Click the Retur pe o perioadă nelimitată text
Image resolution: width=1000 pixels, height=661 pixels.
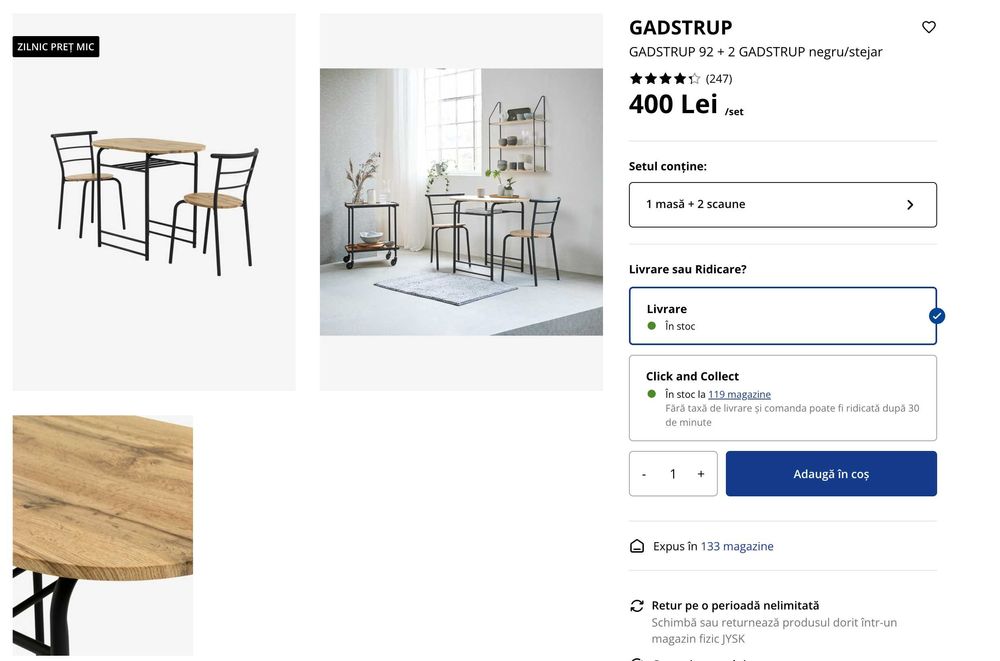tap(735, 605)
